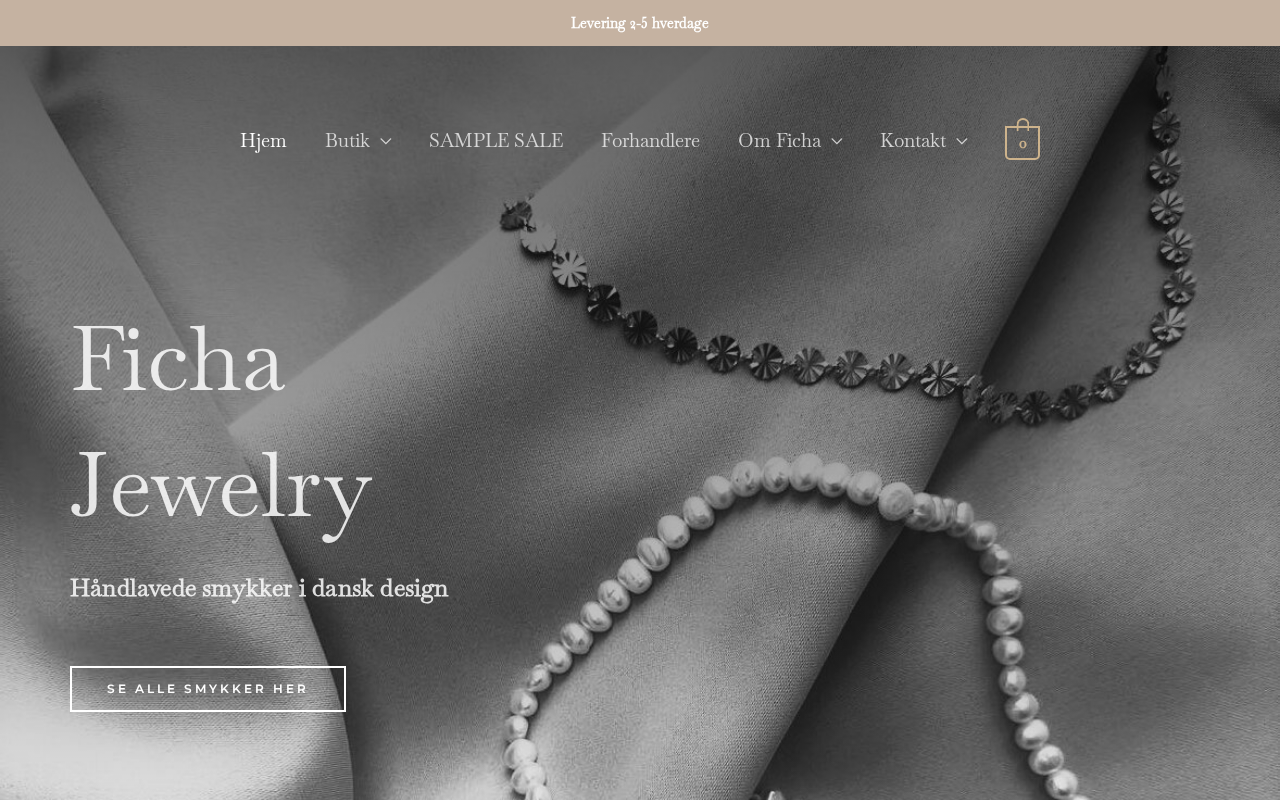Click the Håndlavede smykker i dansk design subtitle

pos(259,588)
